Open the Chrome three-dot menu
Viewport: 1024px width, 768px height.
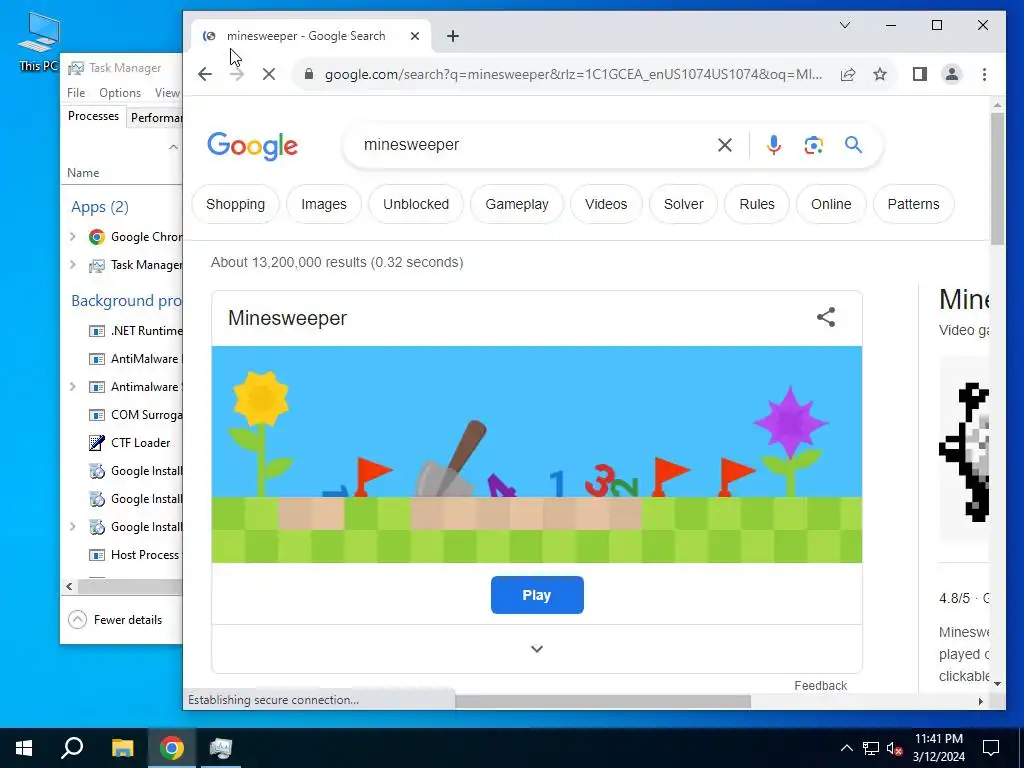click(x=984, y=74)
